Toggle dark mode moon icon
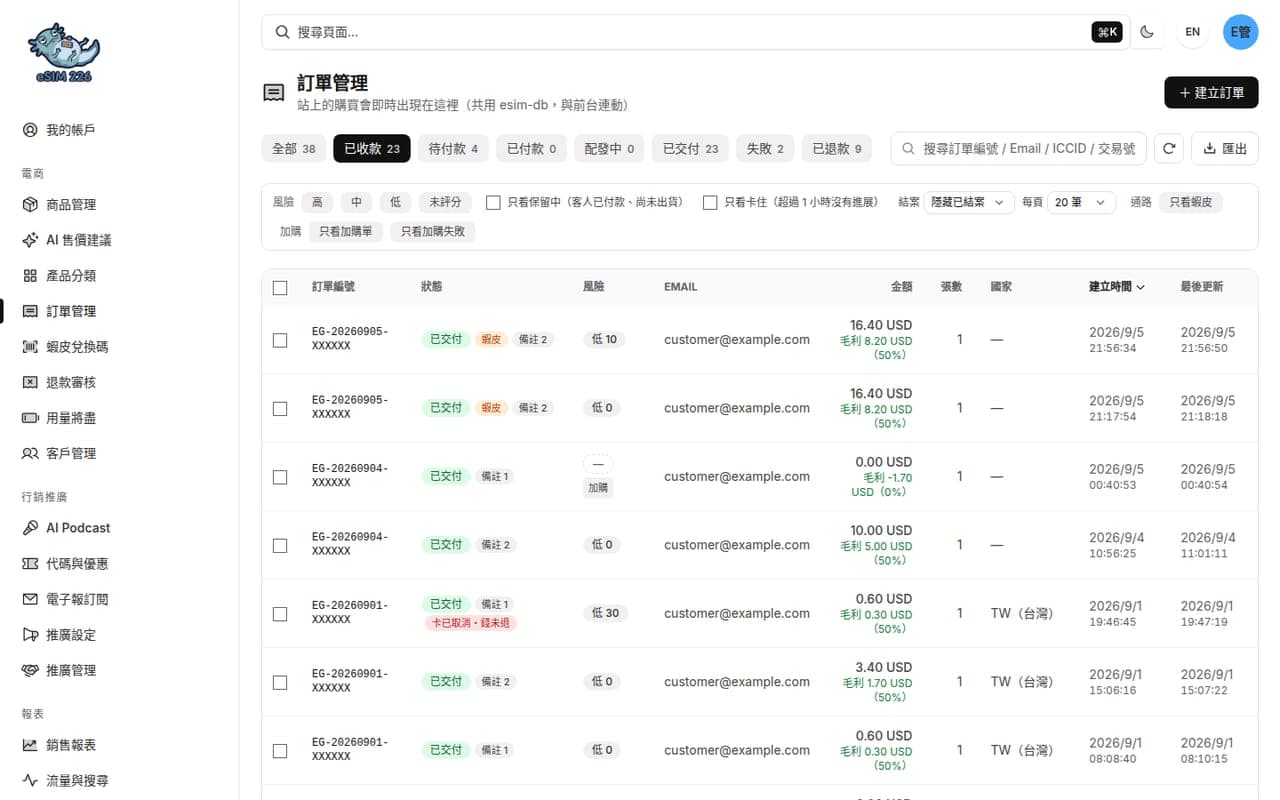 (x=1147, y=32)
